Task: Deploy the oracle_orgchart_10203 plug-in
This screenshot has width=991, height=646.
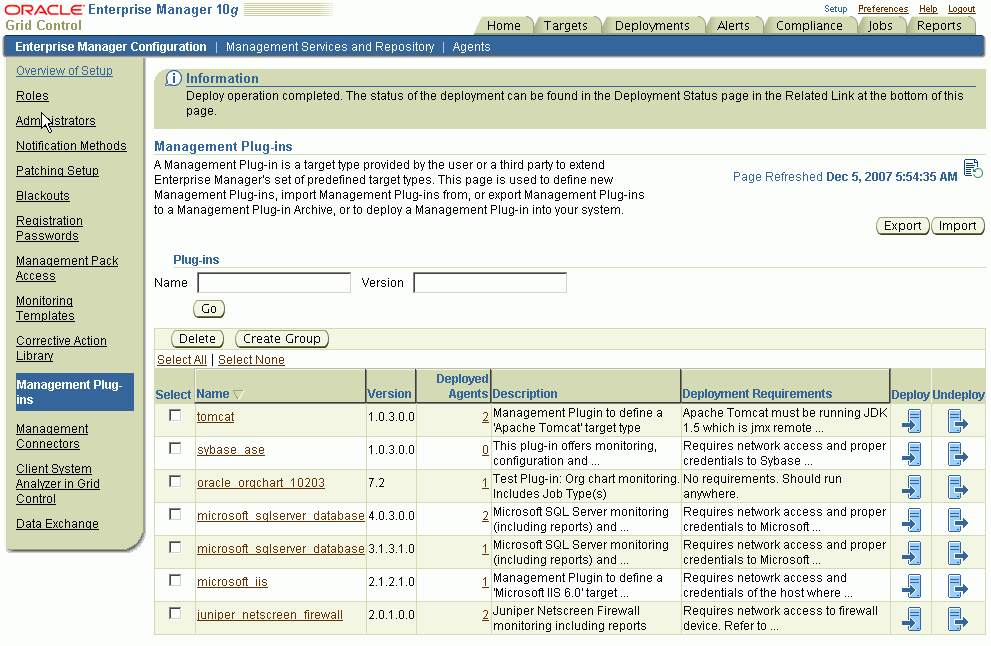Action: [x=911, y=486]
